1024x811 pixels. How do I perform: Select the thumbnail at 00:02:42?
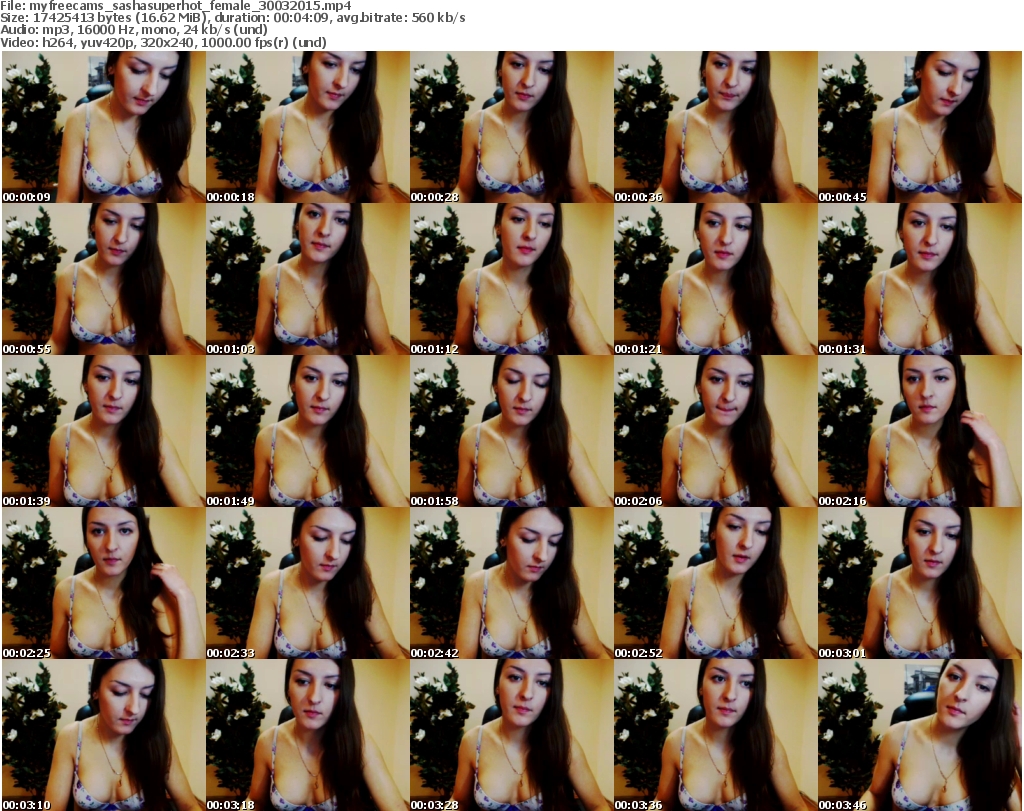pos(511,583)
